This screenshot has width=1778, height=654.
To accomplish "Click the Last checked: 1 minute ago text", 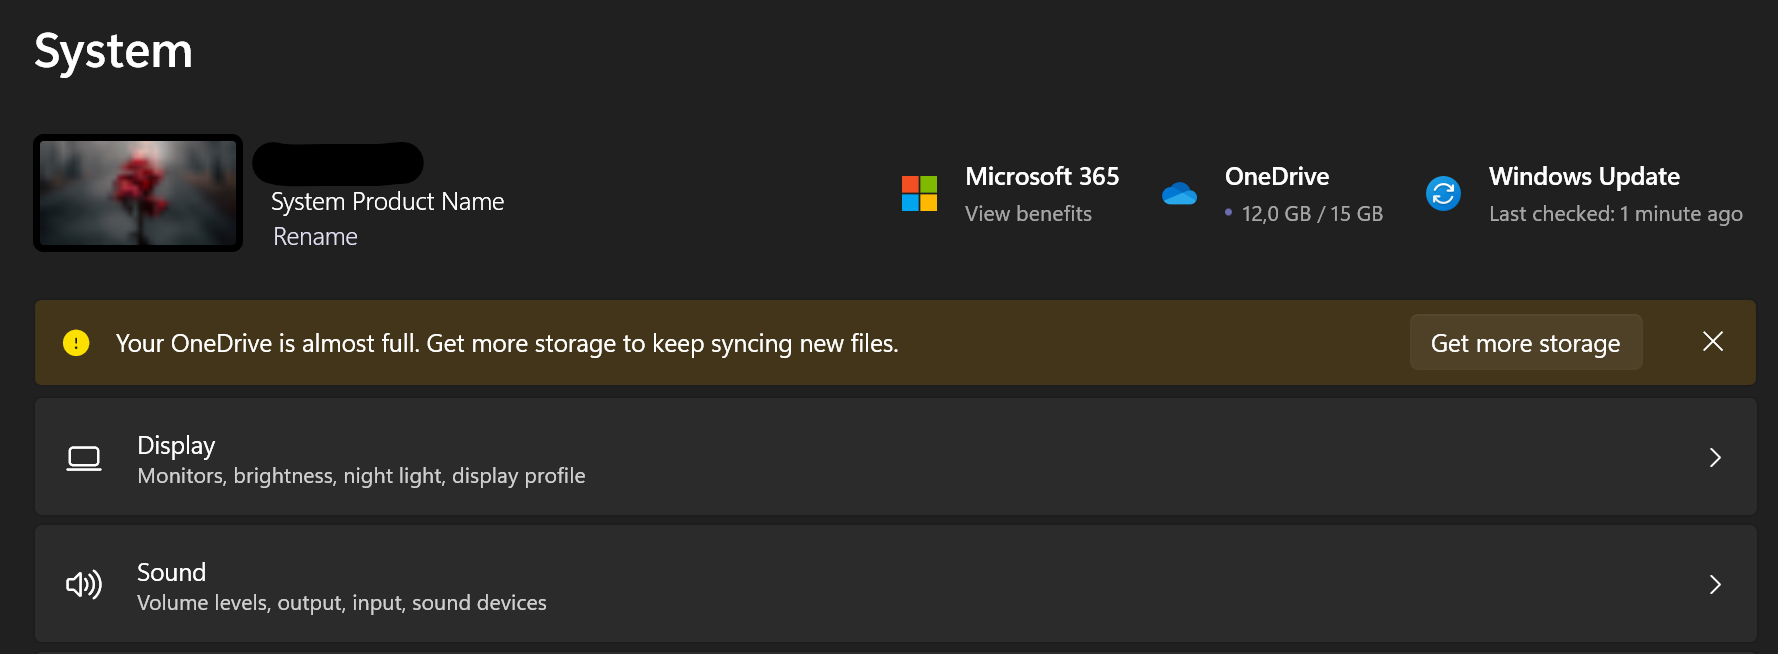I will pos(1615,214).
